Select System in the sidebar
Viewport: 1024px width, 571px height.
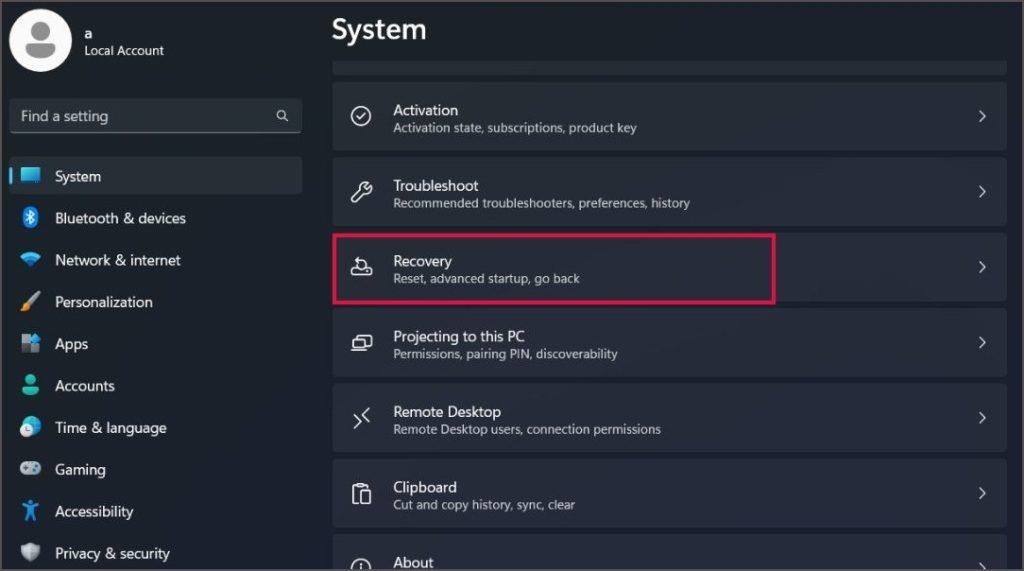(155, 176)
